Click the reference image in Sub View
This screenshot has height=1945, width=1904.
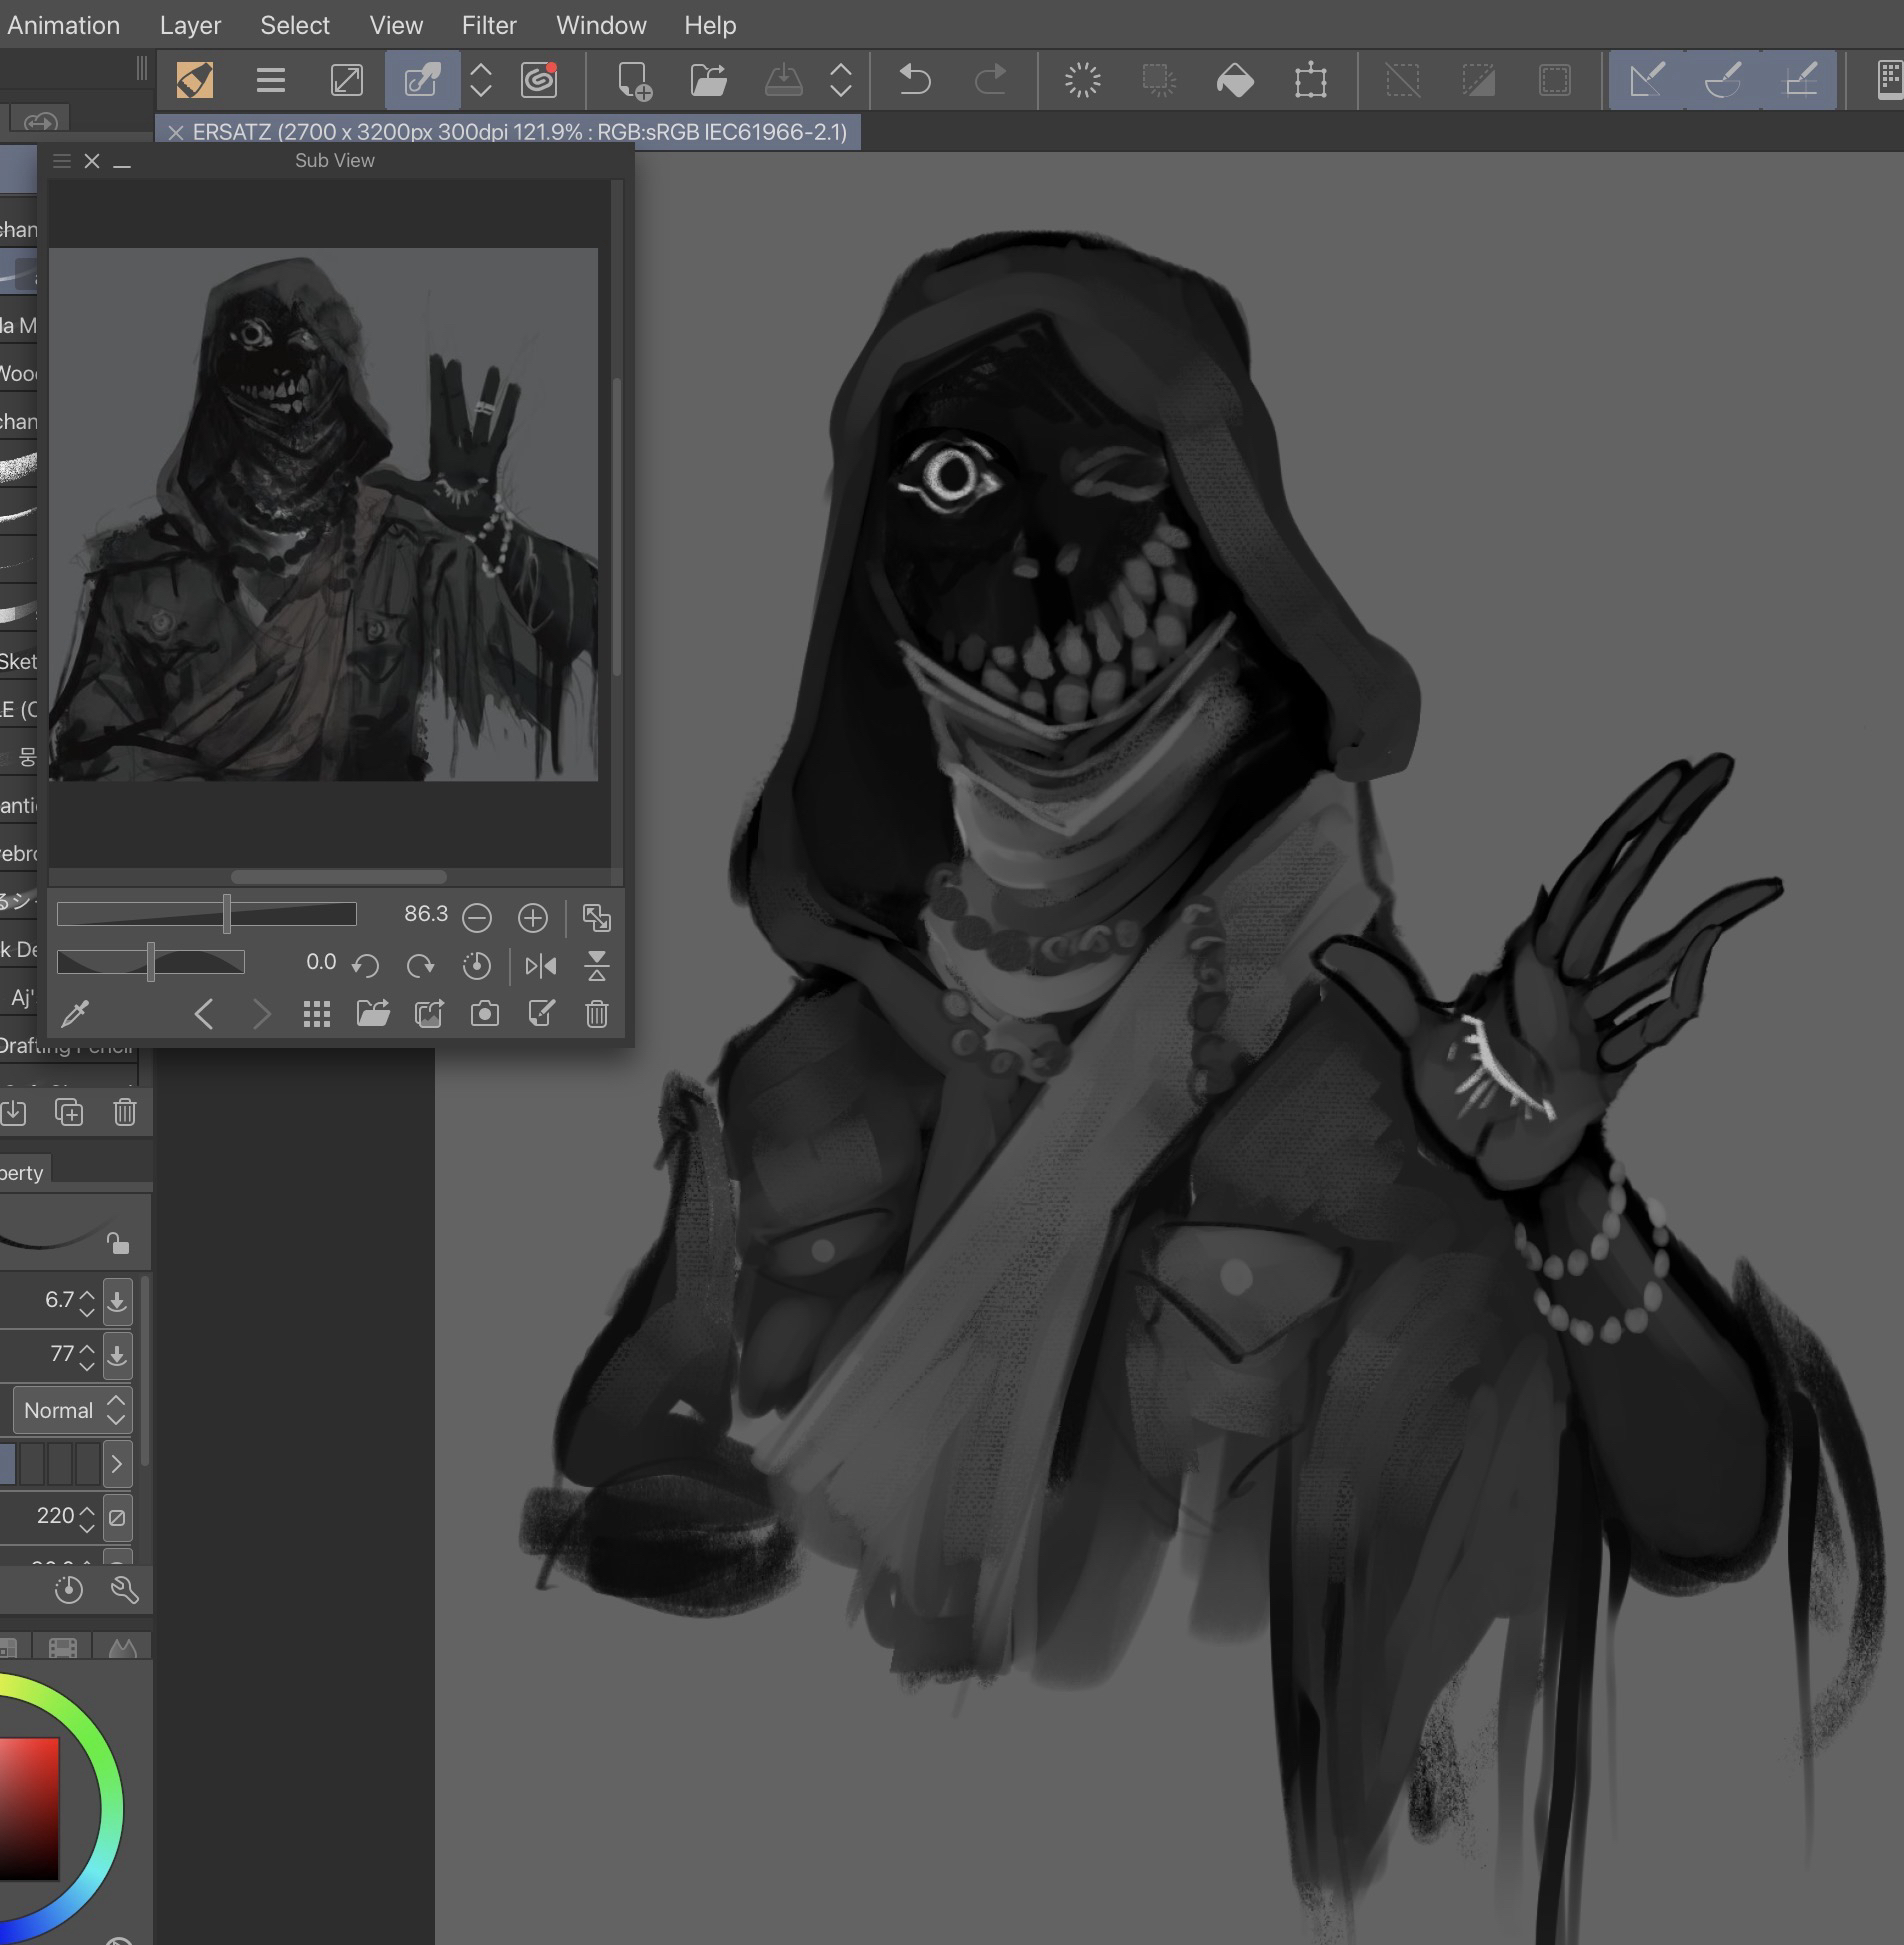(323, 514)
